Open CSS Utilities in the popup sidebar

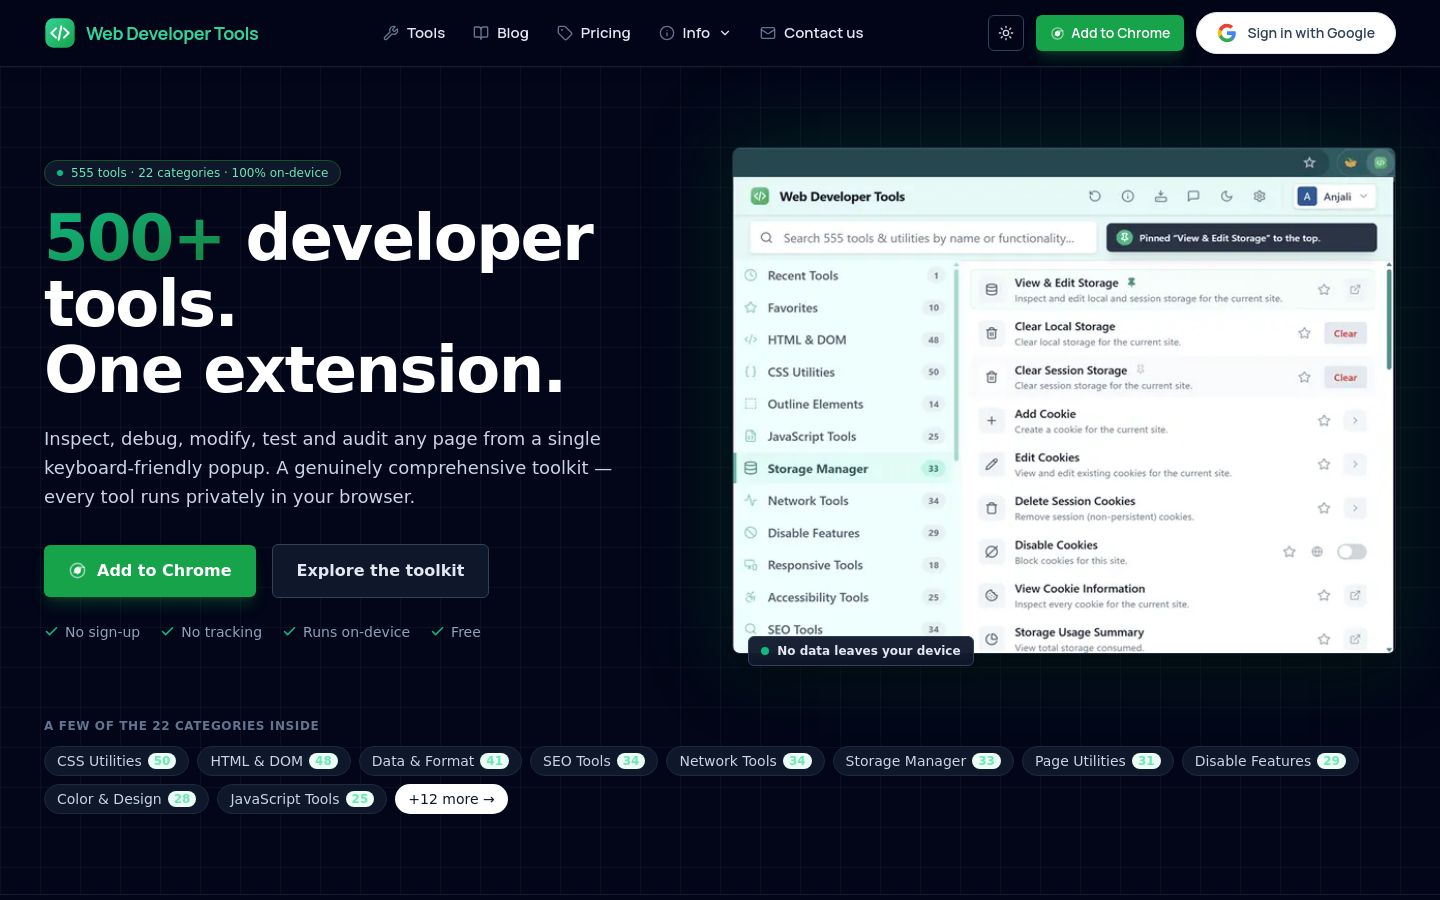tap(845, 372)
